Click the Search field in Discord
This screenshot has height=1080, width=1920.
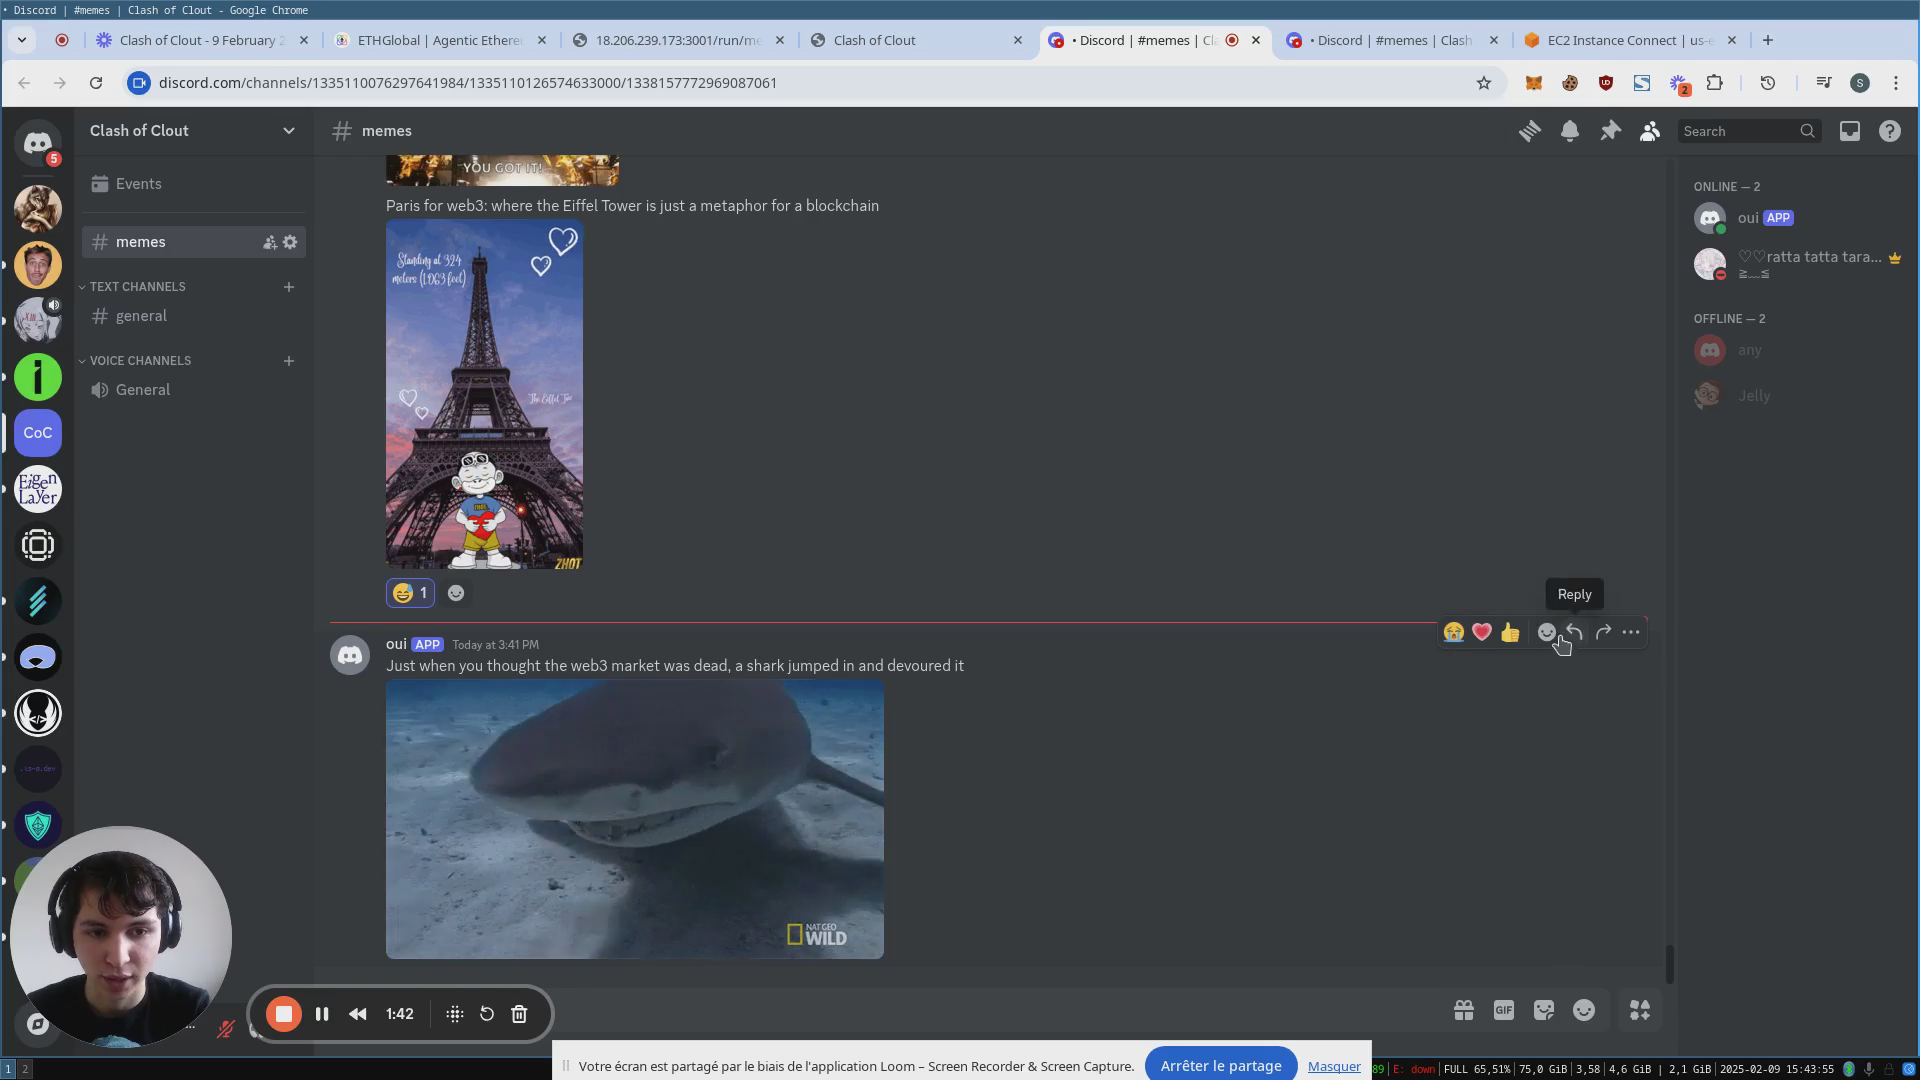click(1748, 131)
